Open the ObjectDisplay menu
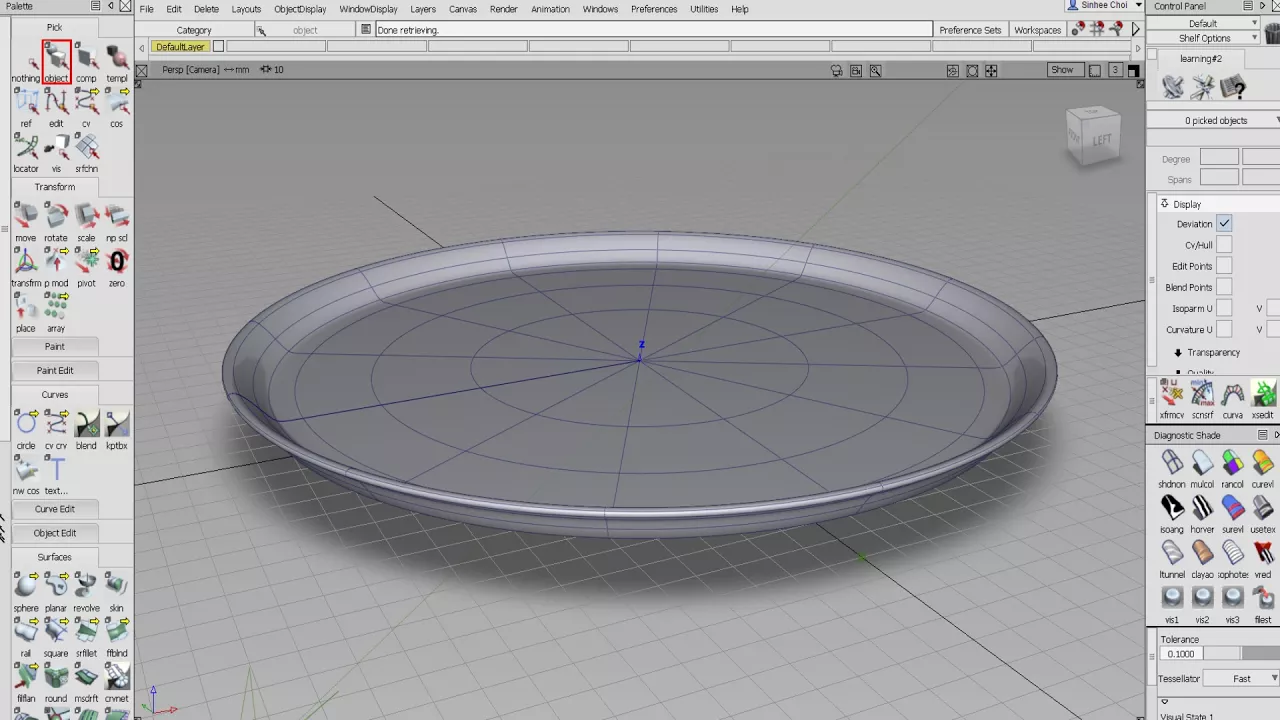 click(300, 9)
